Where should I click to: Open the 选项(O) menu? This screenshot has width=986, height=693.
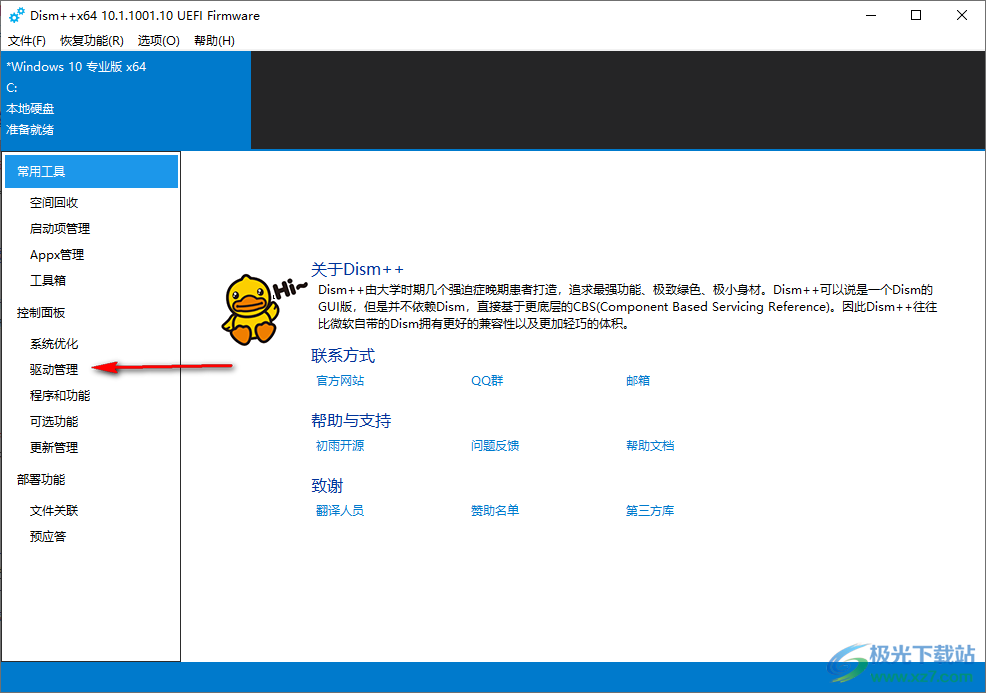[158, 41]
